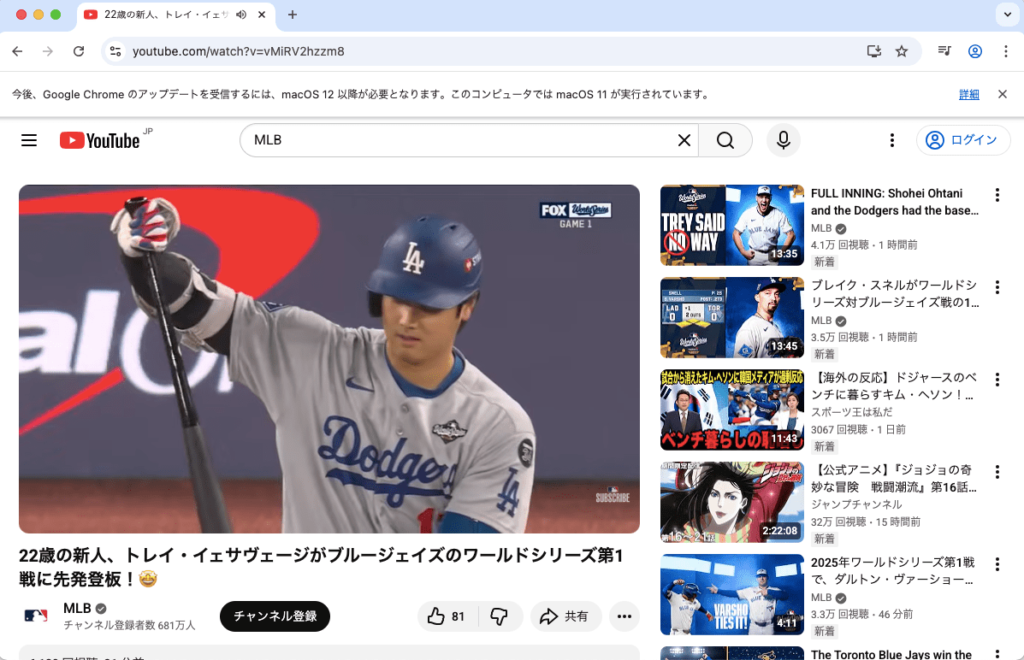The image size is (1024, 660).
Task: Open Blake Snell 13:45 video thumbnail
Action: coord(732,317)
